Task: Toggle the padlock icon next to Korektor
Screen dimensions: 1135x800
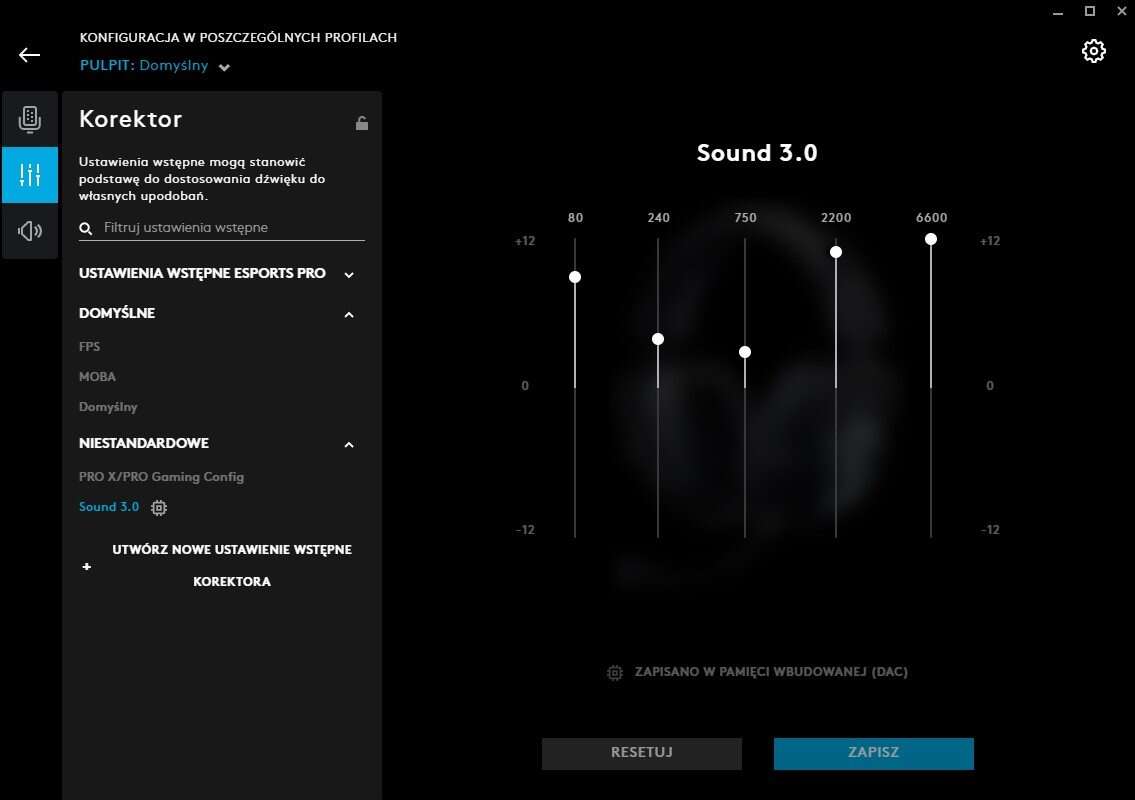Action: point(362,123)
